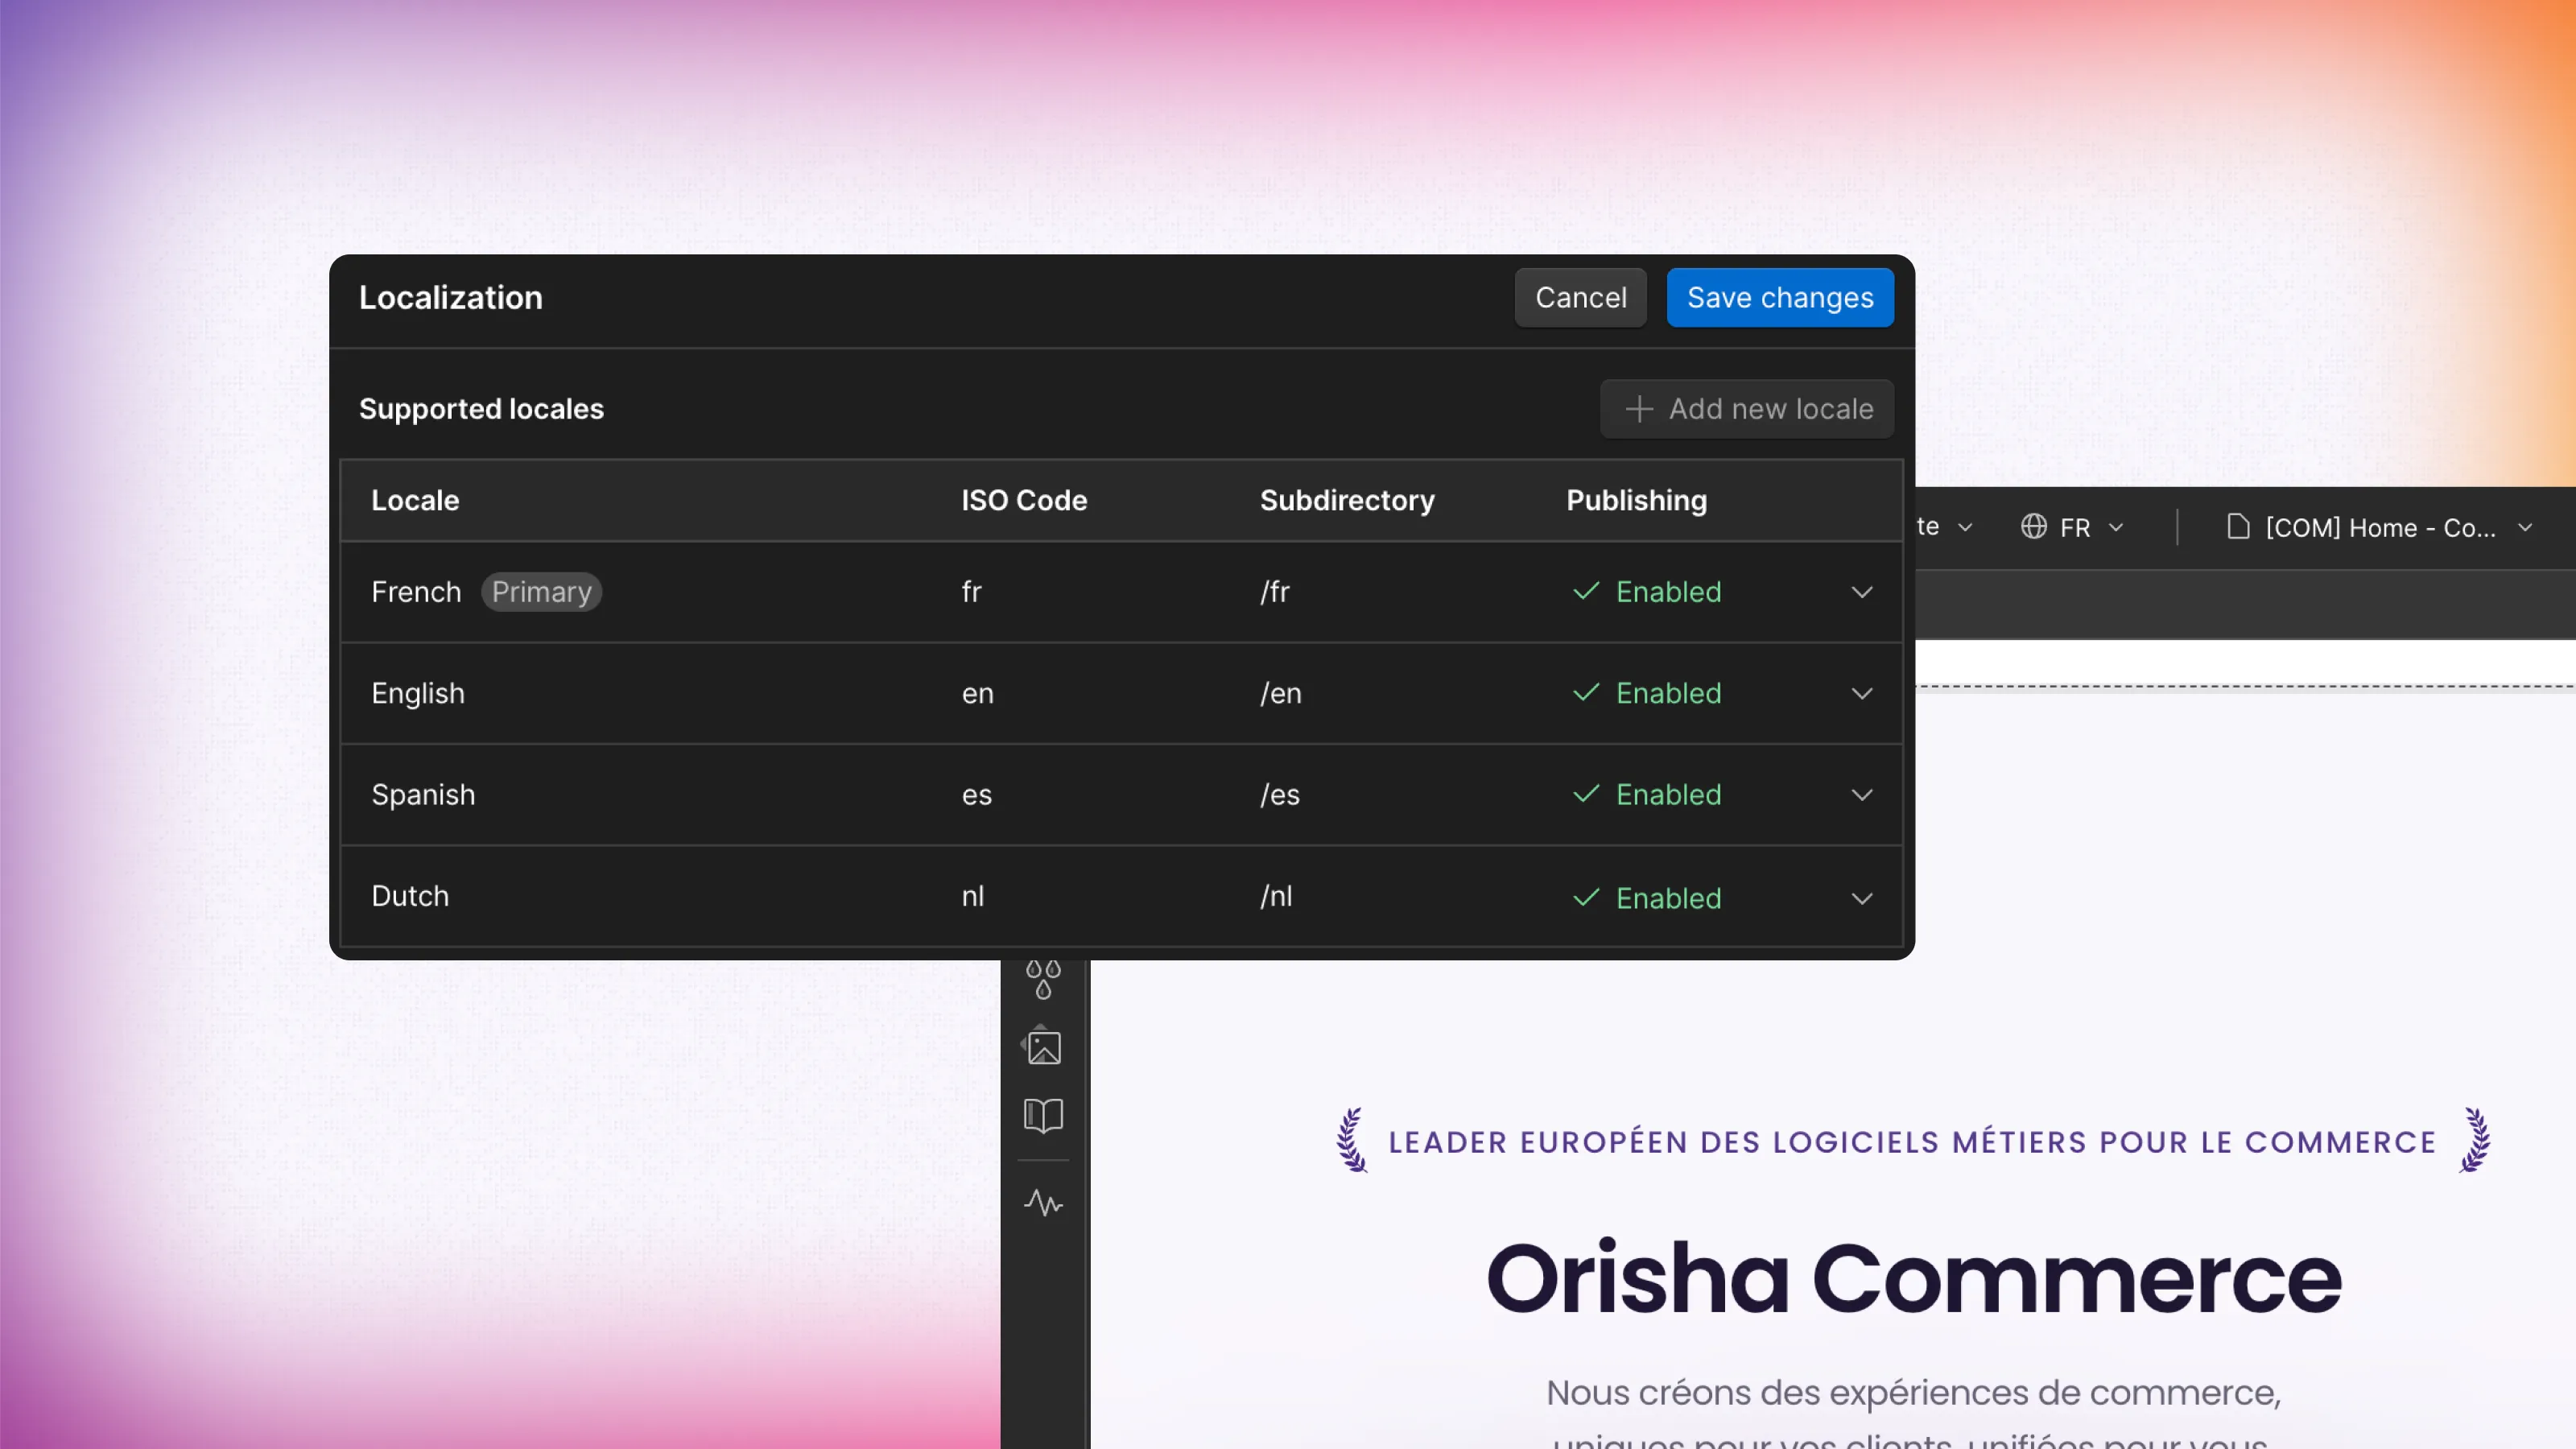Select the French locale name
The height and width of the screenshot is (1449, 2576).
click(x=416, y=592)
